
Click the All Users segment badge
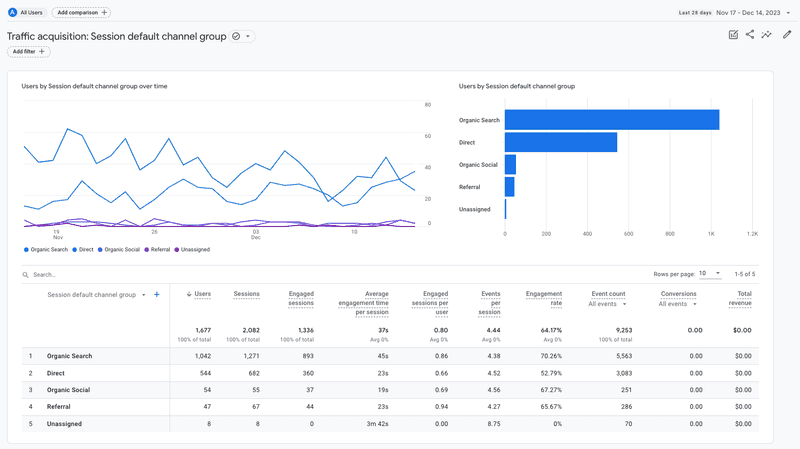pos(26,12)
